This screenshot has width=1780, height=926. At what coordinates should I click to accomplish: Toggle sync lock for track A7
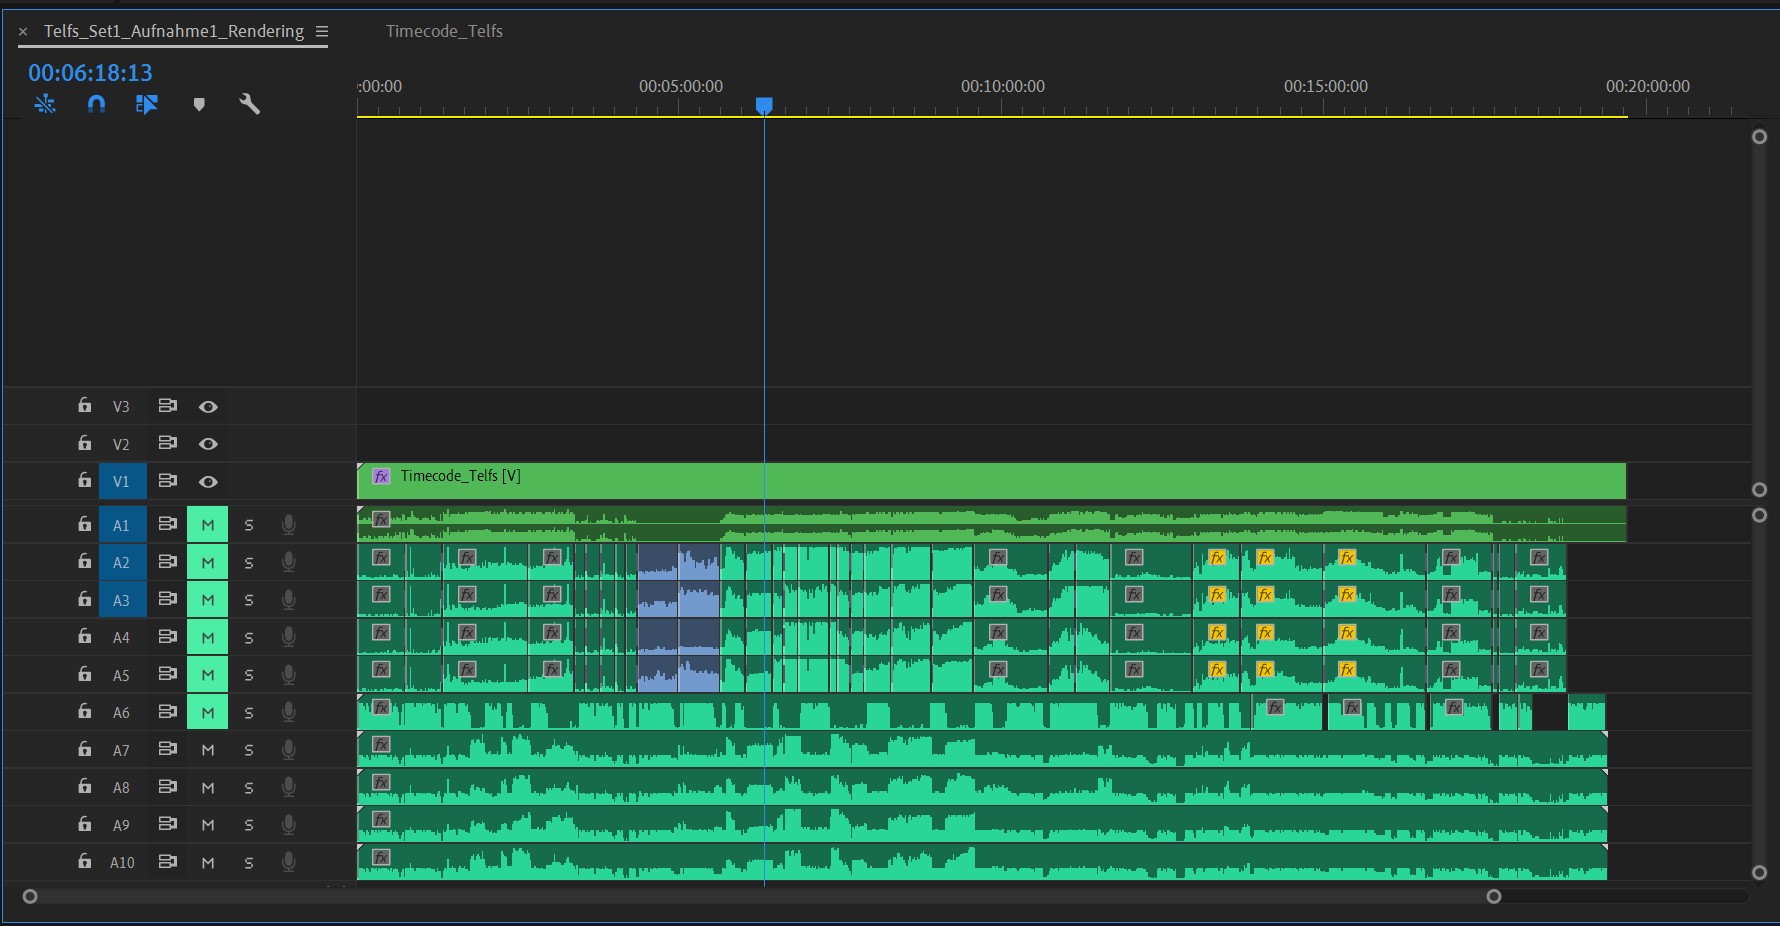tap(167, 749)
